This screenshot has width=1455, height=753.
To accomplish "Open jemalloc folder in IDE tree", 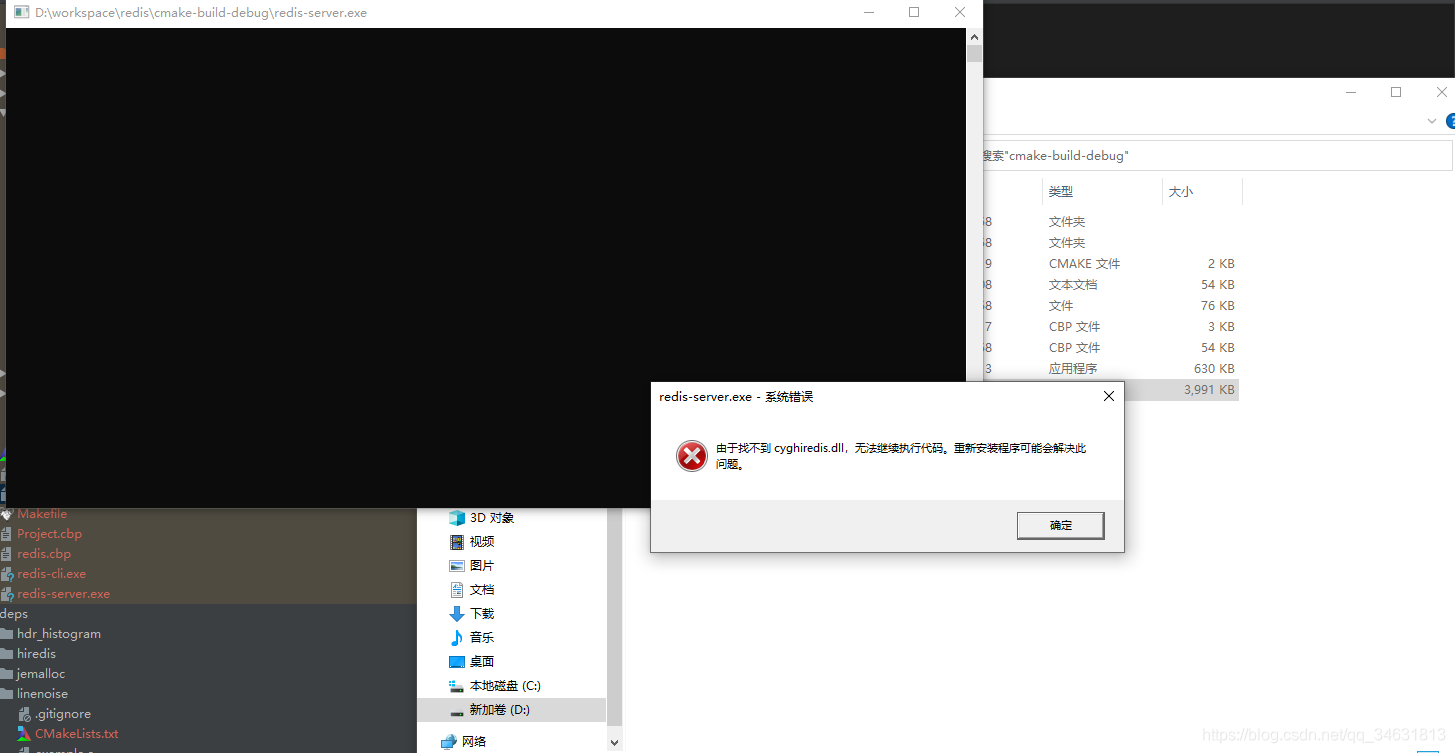I will [x=41, y=674].
